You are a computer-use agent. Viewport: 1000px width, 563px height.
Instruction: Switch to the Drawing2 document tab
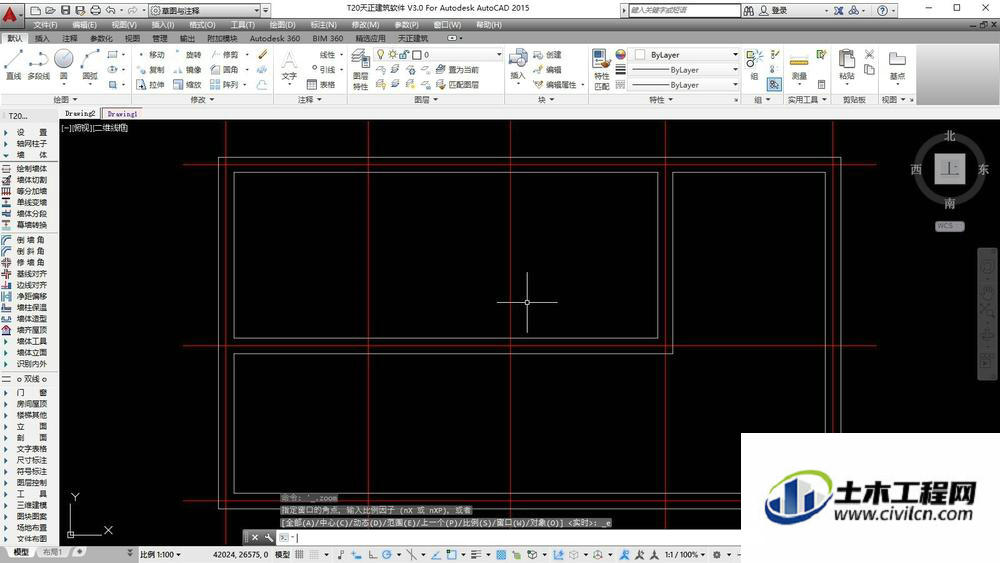[80, 113]
